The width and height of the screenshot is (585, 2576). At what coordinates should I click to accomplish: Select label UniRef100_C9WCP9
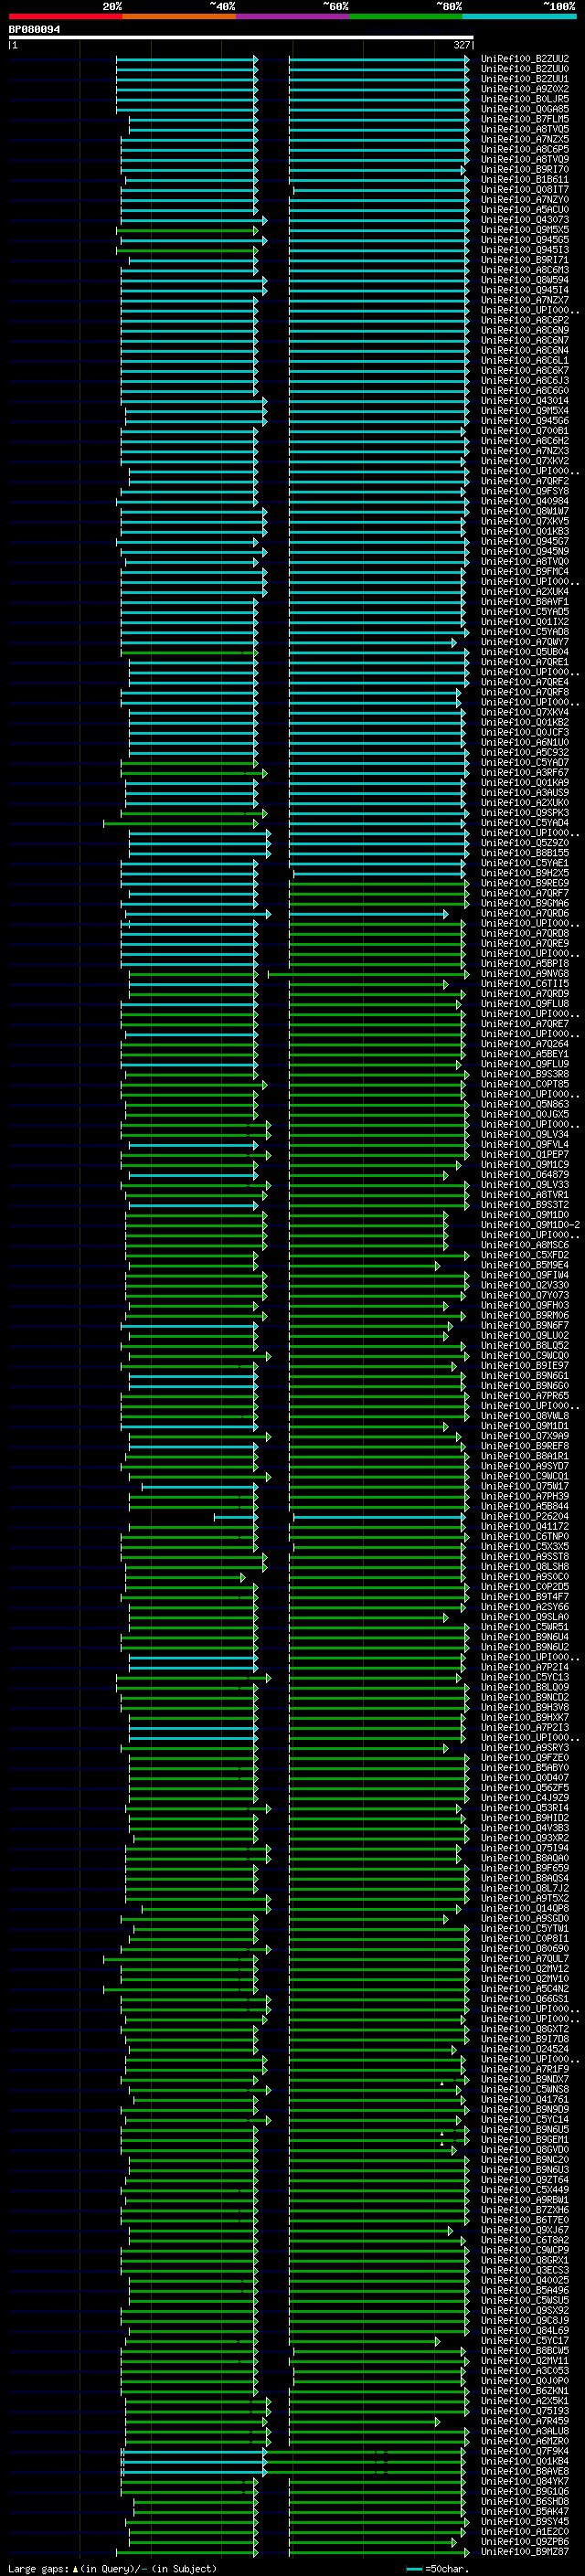tap(525, 2250)
